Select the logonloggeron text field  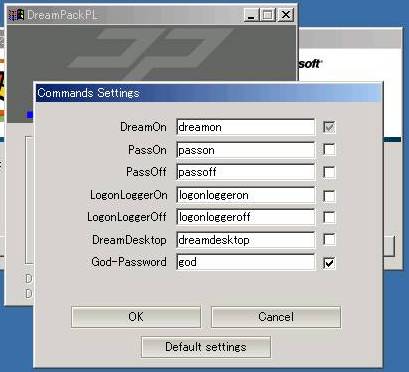(246, 195)
